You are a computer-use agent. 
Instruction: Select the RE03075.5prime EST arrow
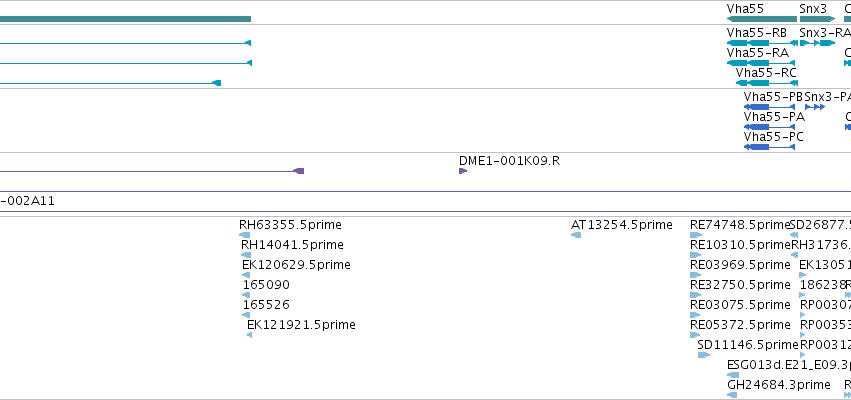click(695, 315)
